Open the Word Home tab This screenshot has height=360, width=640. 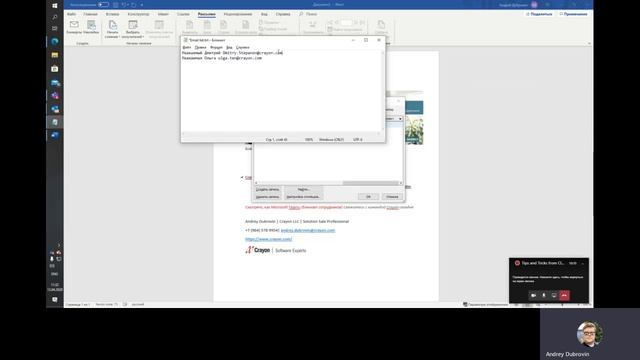pos(91,14)
